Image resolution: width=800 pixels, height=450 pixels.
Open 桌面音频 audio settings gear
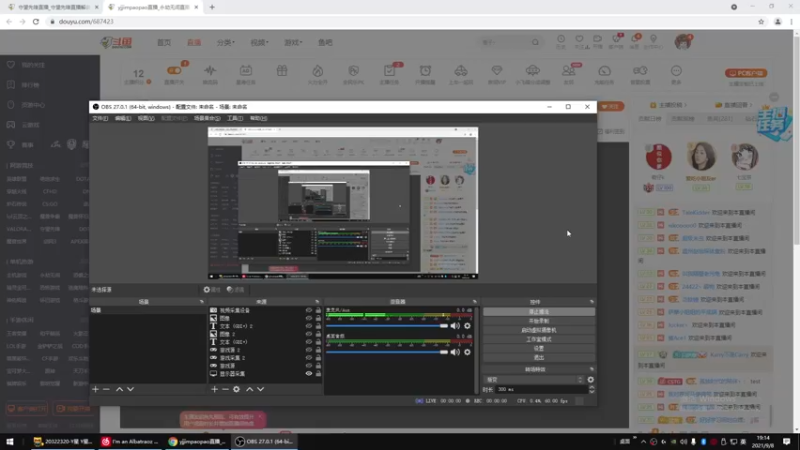467,352
